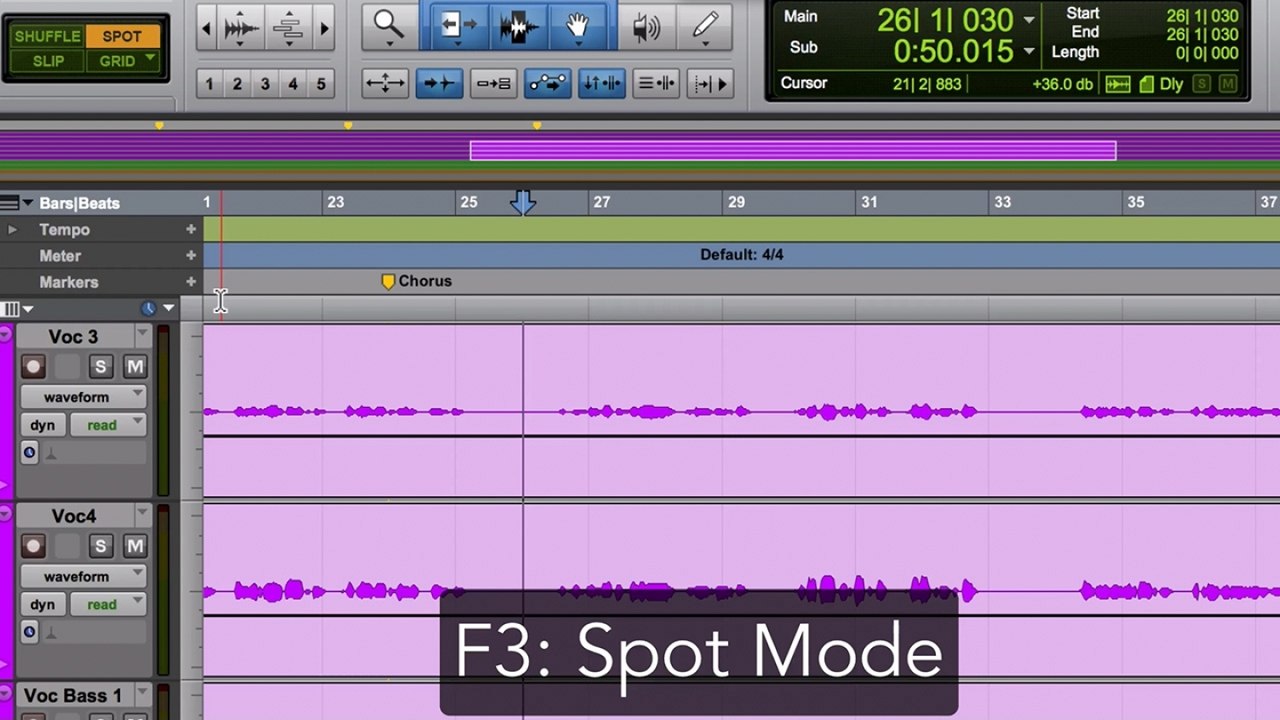Viewport: 1280px width, 720px height.
Task: Click MIDI notes zoom icon
Action: [288, 29]
